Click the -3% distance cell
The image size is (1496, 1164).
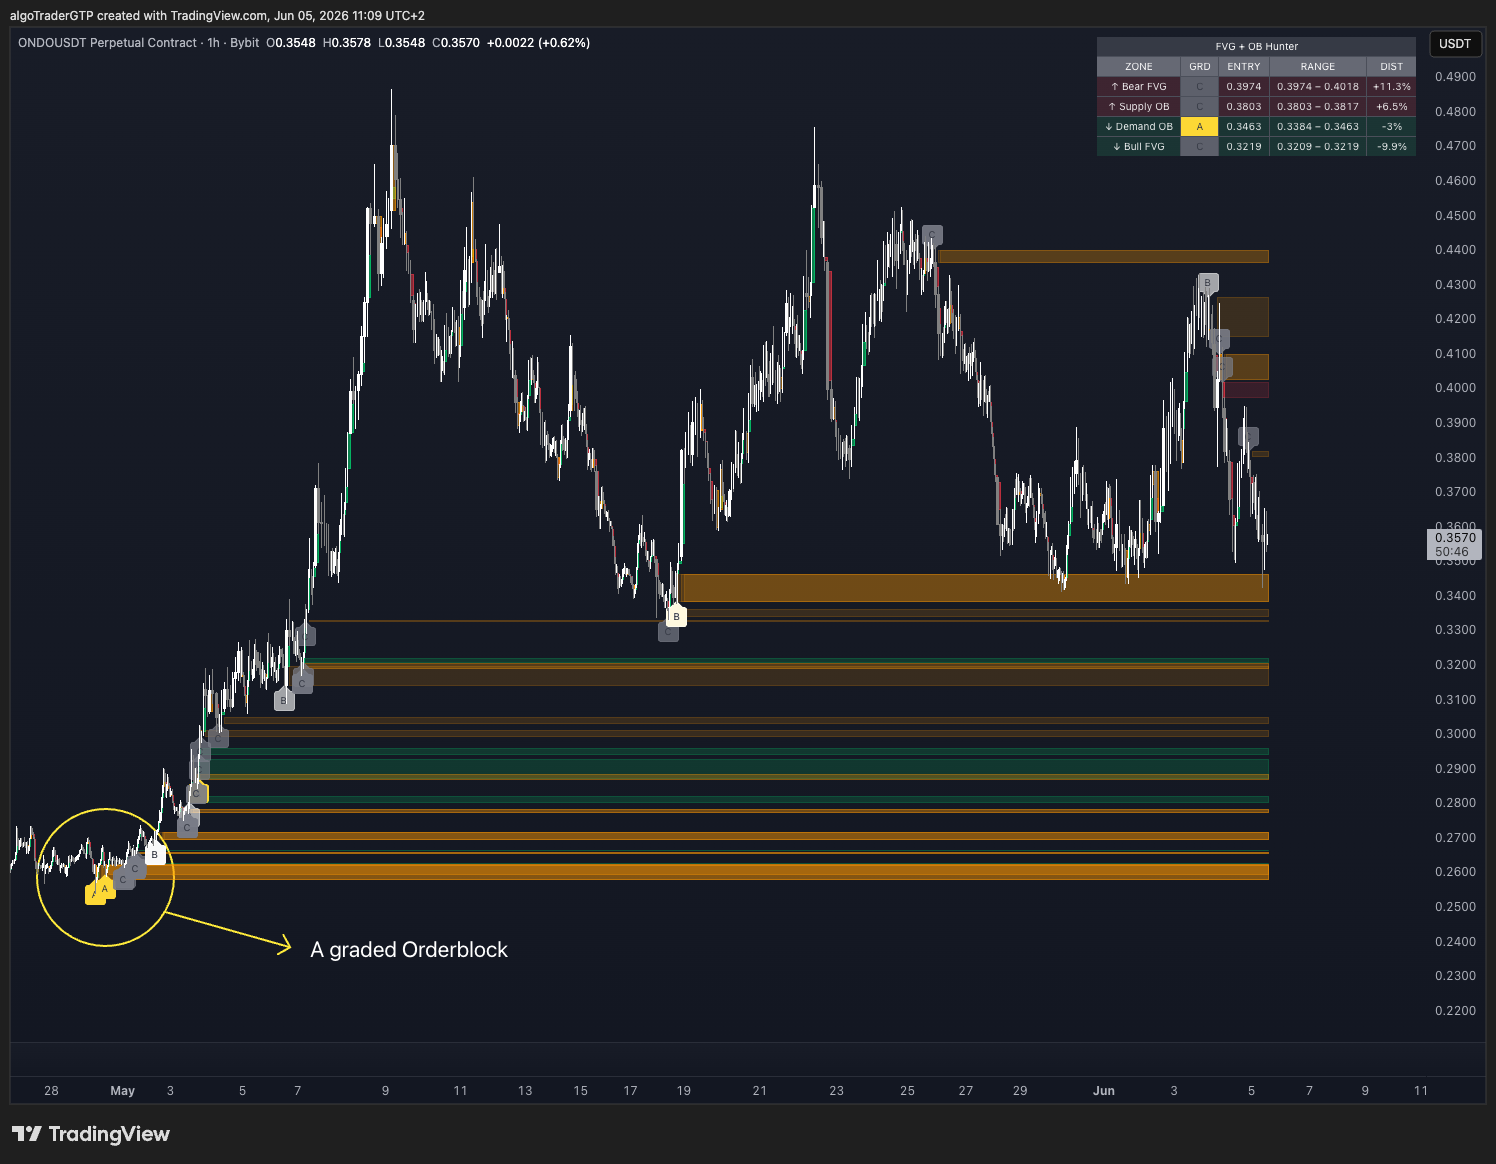click(1392, 127)
